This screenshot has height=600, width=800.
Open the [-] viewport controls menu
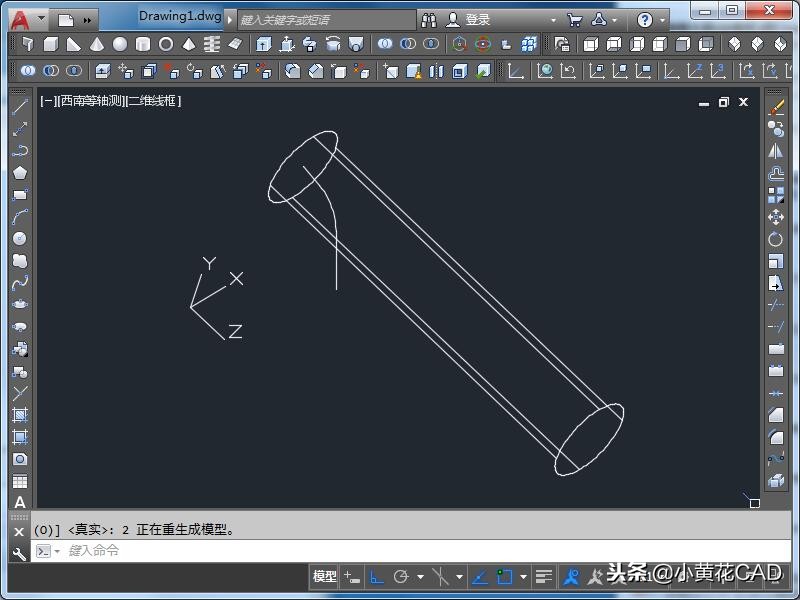click(x=48, y=101)
